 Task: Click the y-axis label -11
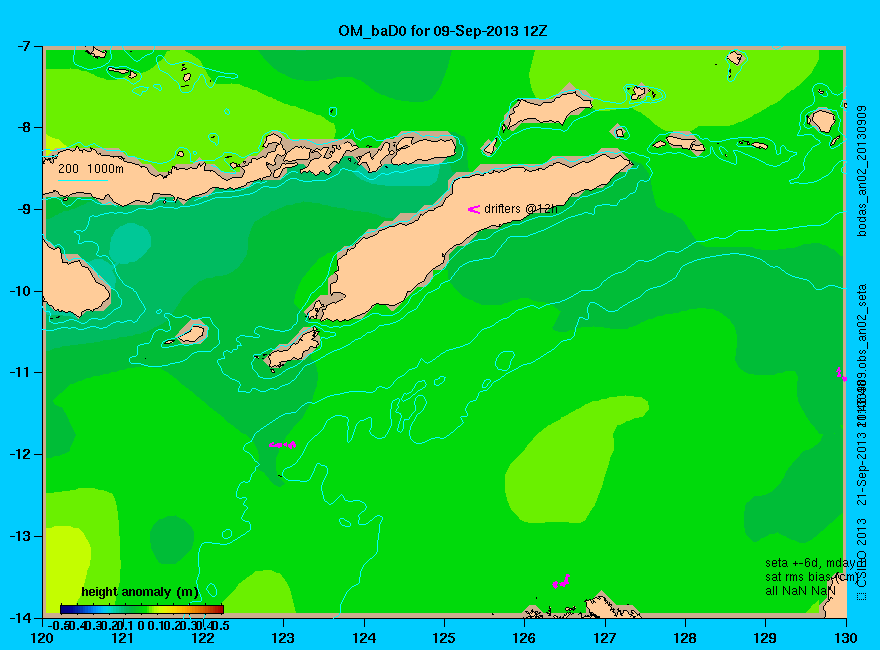(21, 372)
